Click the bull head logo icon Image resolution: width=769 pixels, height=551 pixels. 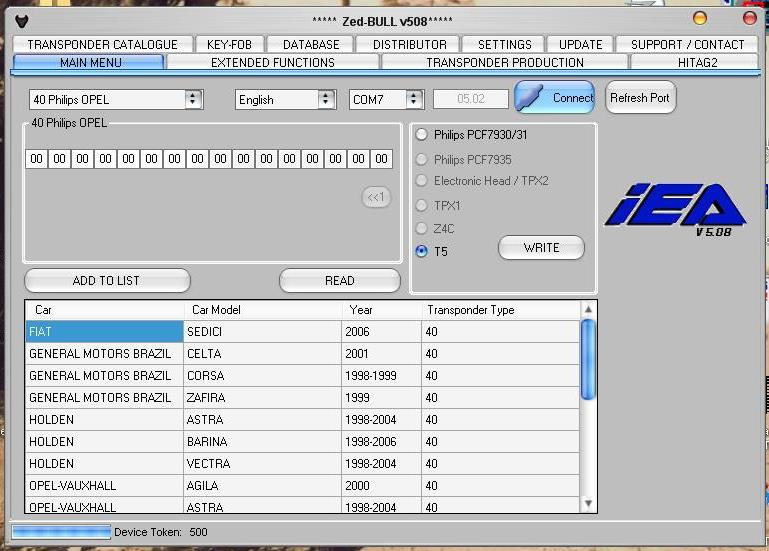pyautogui.click(x=22, y=21)
